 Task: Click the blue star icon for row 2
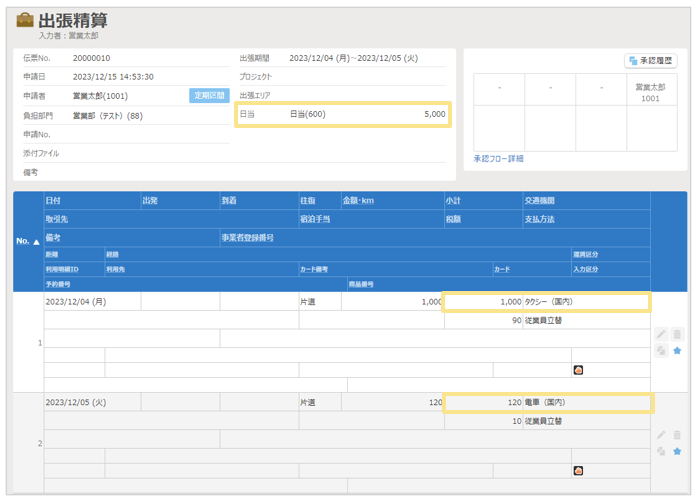coord(677,451)
